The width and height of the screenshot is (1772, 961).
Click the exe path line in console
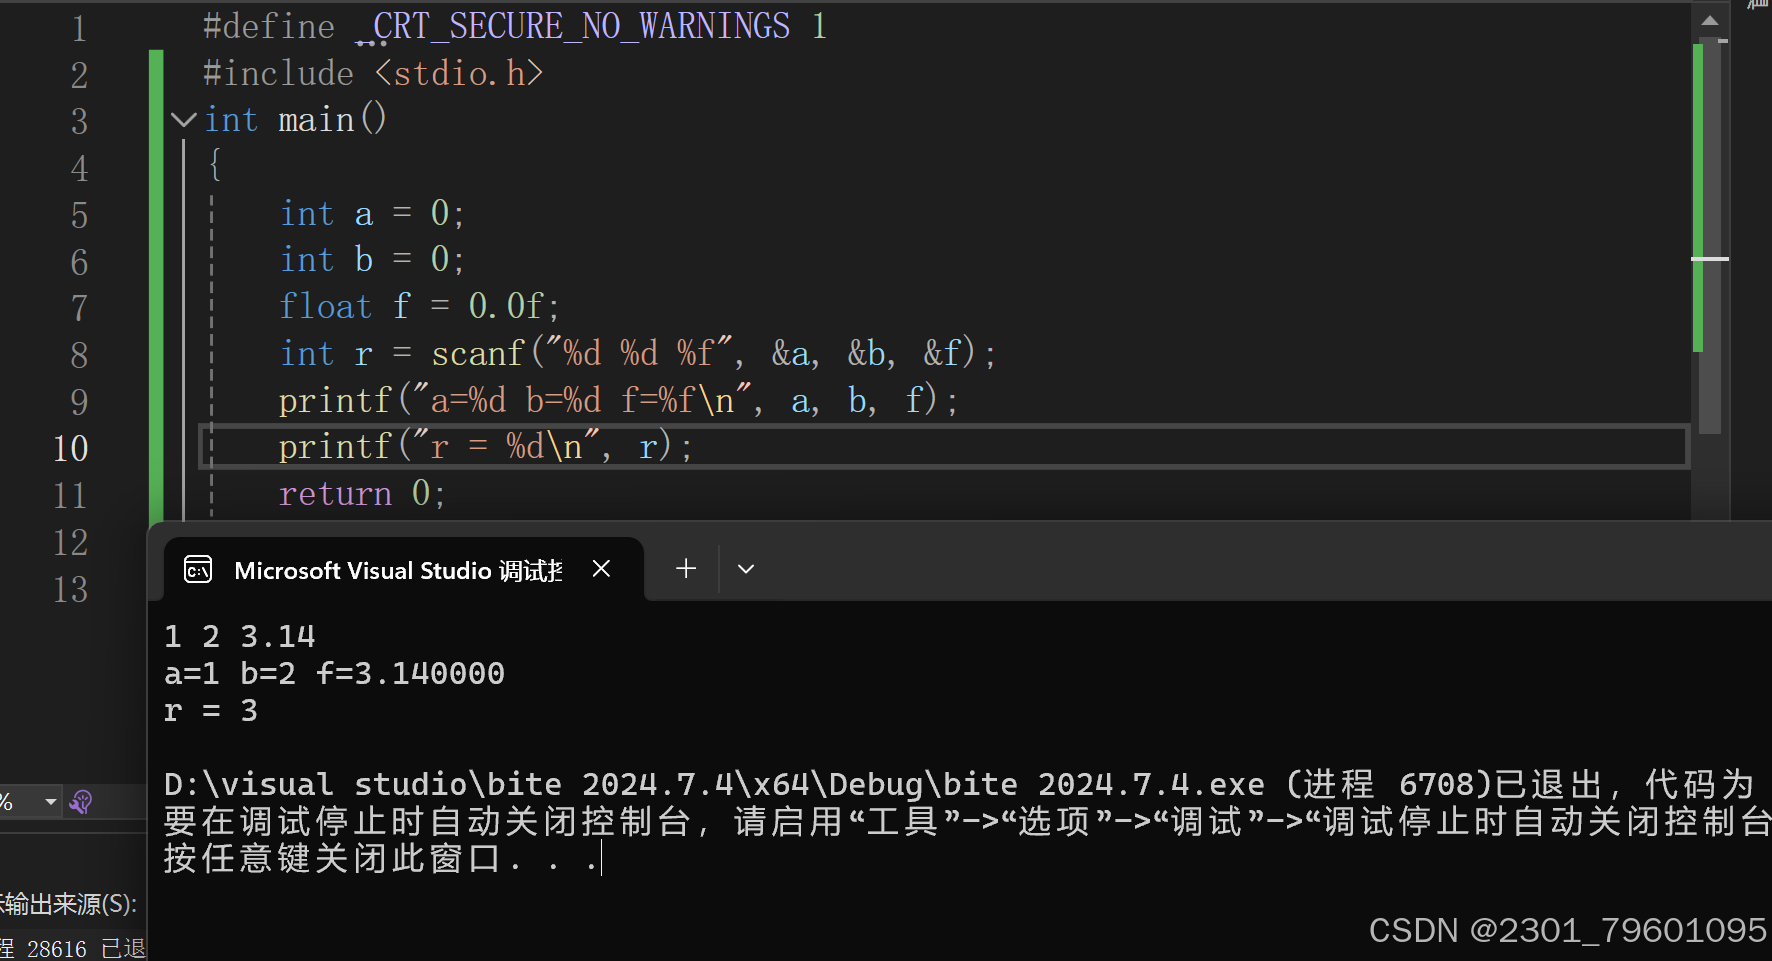click(960, 784)
